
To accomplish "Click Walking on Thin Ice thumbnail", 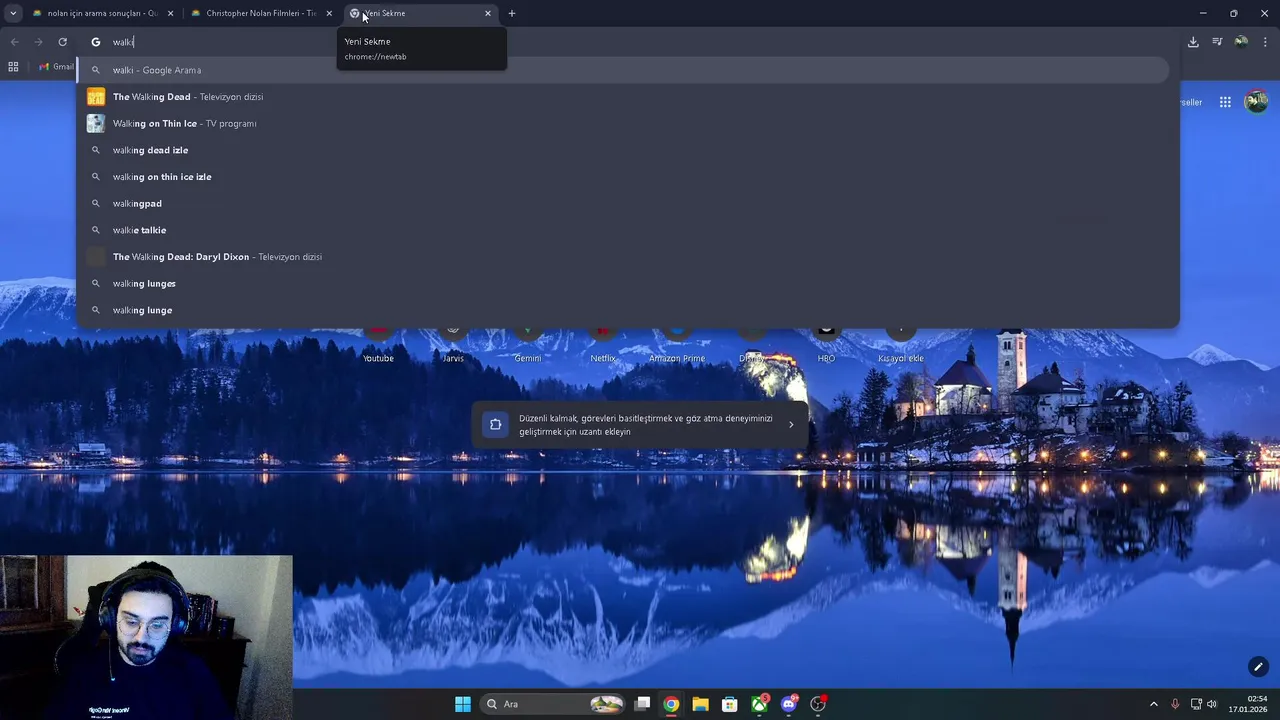I will click(x=96, y=123).
